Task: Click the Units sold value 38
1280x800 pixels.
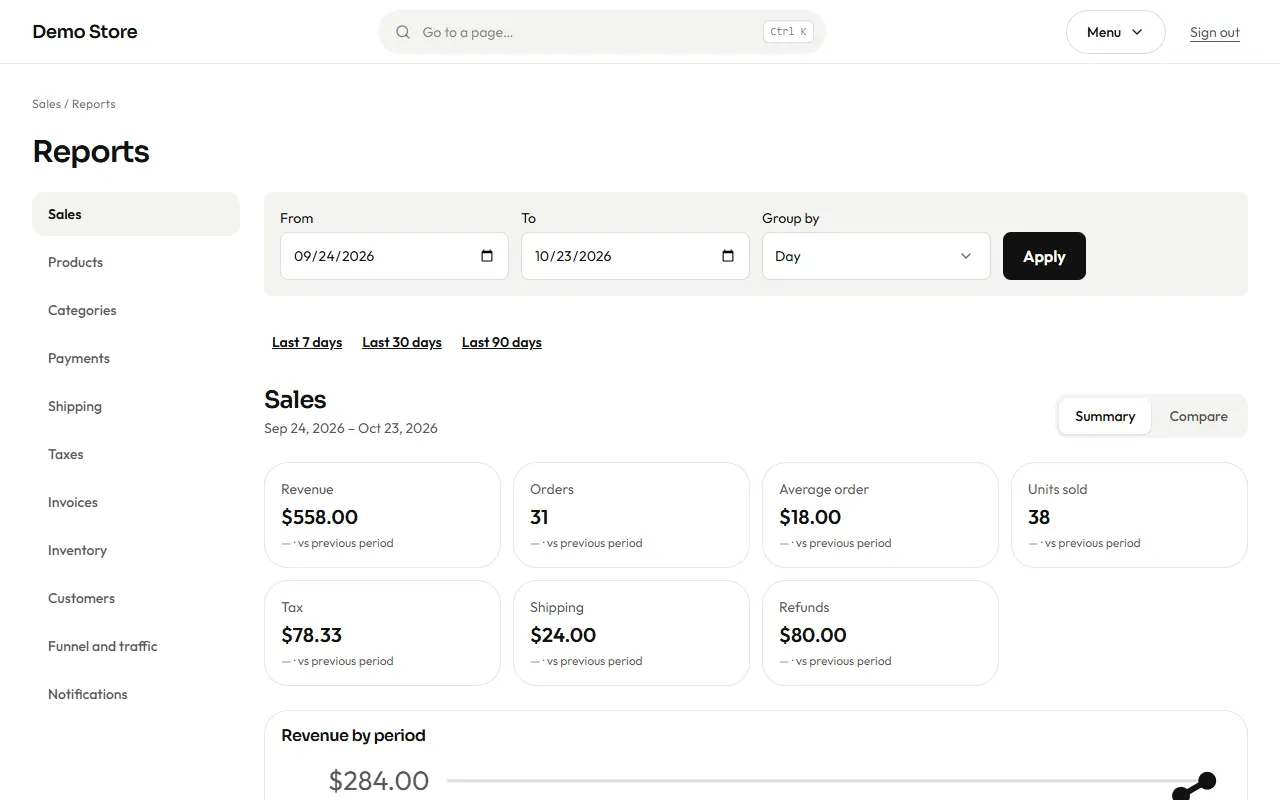Action: [x=1039, y=517]
